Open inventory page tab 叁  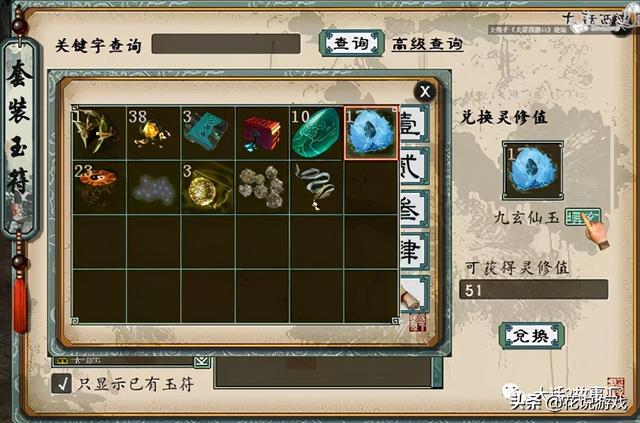[414, 209]
